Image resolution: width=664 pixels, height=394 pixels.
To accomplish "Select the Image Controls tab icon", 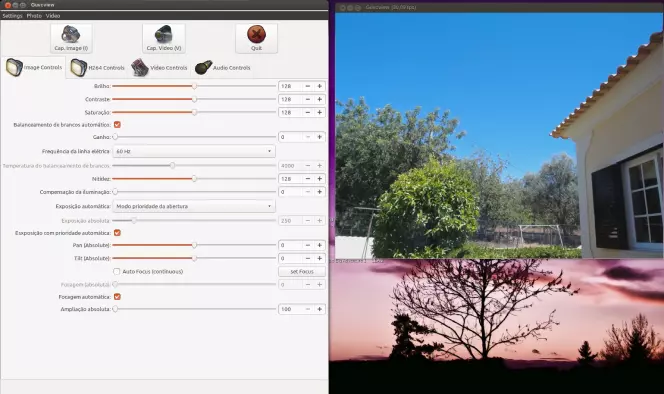I will [x=14, y=67].
